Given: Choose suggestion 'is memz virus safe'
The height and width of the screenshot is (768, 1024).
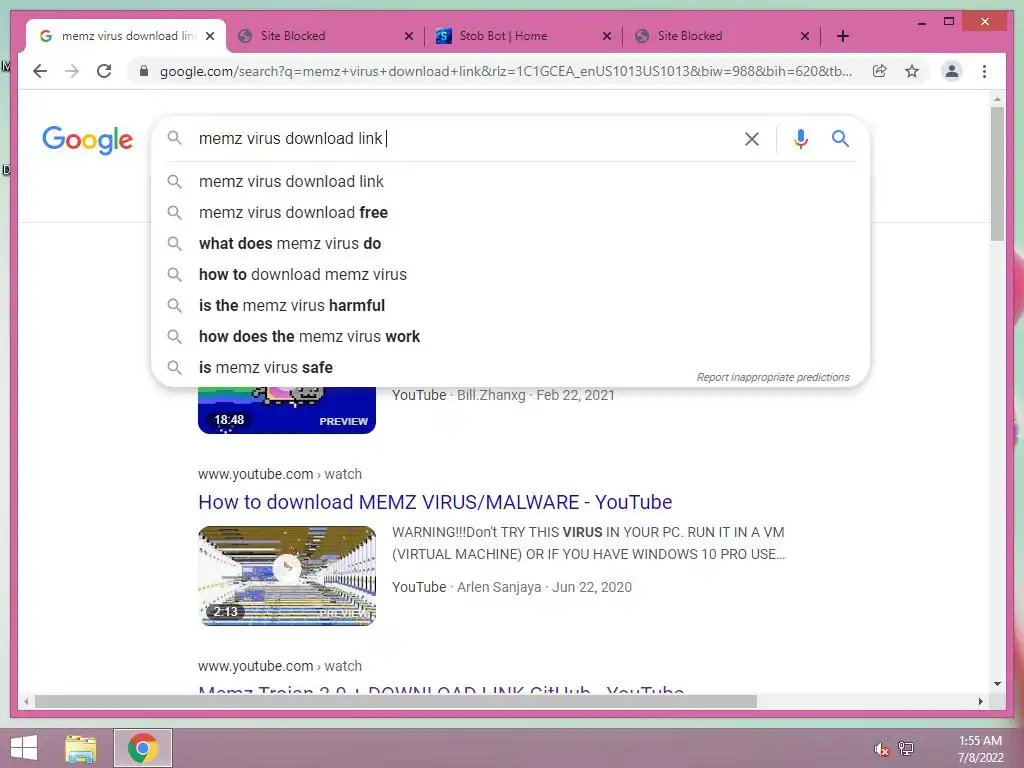Looking at the screenshot, I should pyautogui.click(x=510, y=368).
